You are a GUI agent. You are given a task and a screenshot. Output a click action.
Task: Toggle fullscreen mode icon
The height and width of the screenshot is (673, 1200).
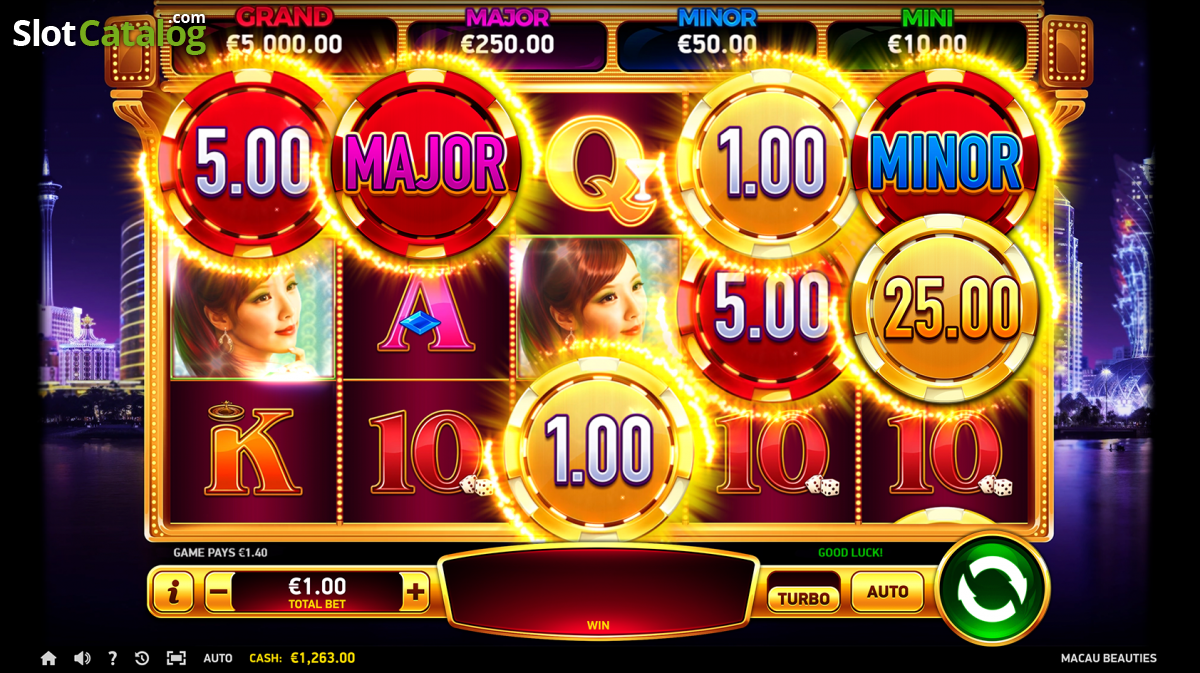pyautogui.click(x=176, y=658)
